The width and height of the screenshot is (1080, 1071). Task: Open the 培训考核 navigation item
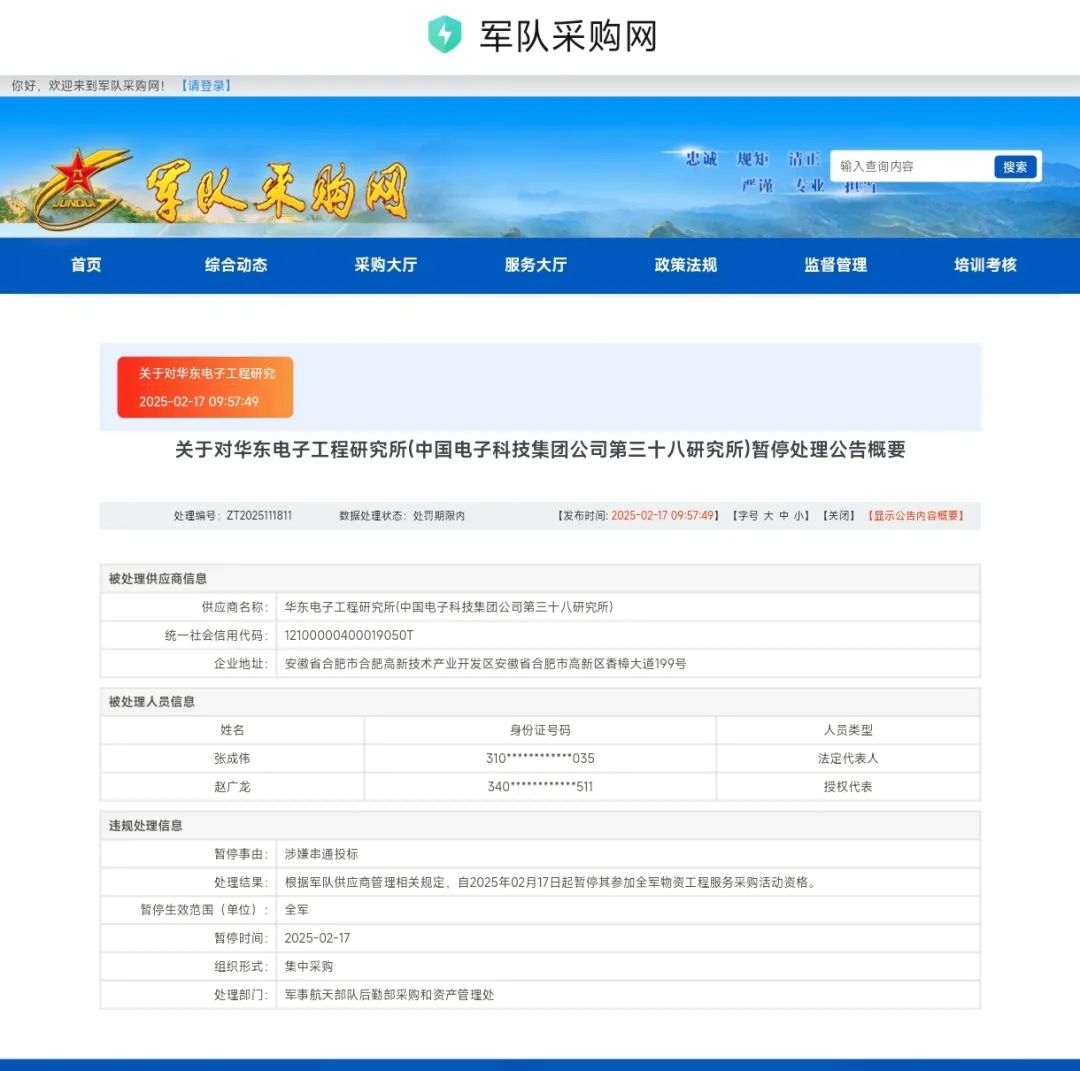(986, 265)
